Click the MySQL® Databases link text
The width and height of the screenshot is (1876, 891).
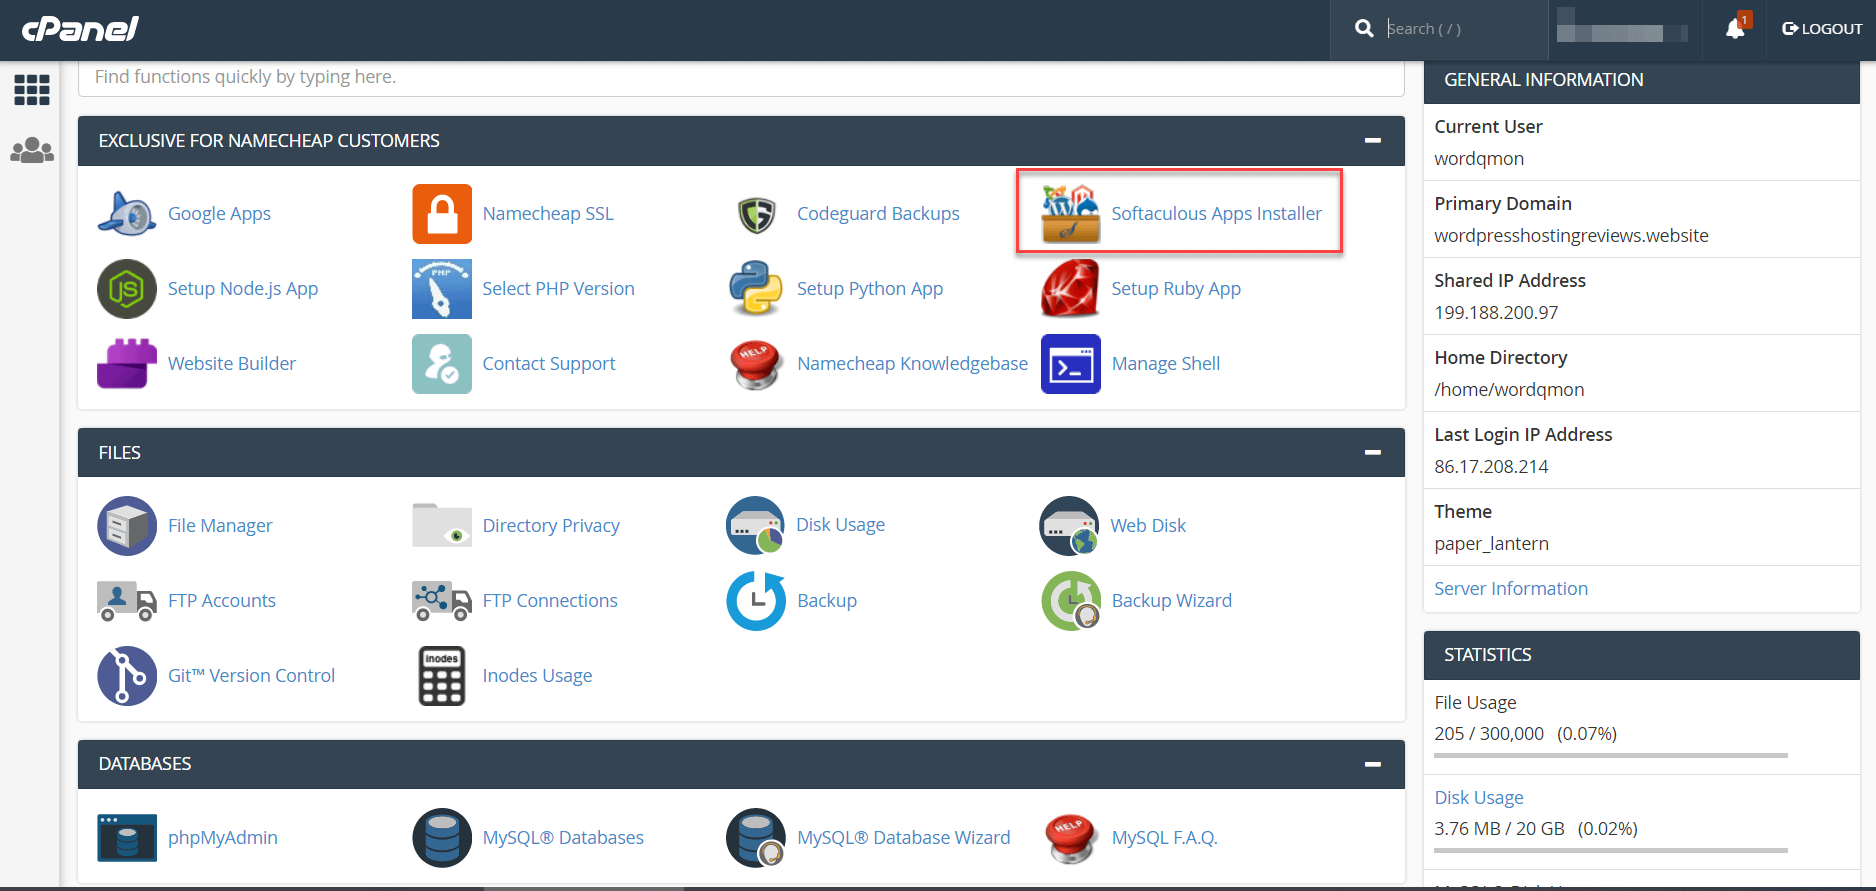click(563, 838)
